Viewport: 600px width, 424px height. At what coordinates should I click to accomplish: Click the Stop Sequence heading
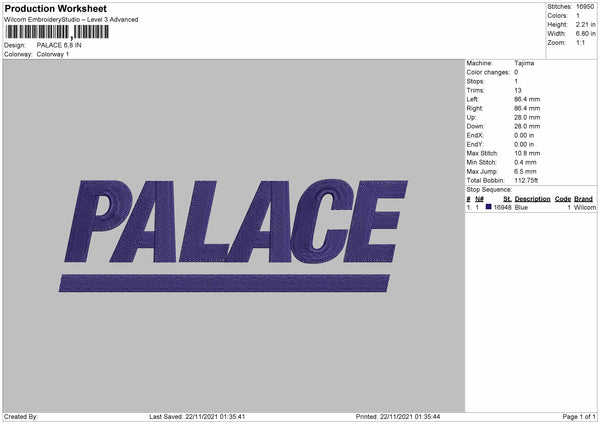489,190
